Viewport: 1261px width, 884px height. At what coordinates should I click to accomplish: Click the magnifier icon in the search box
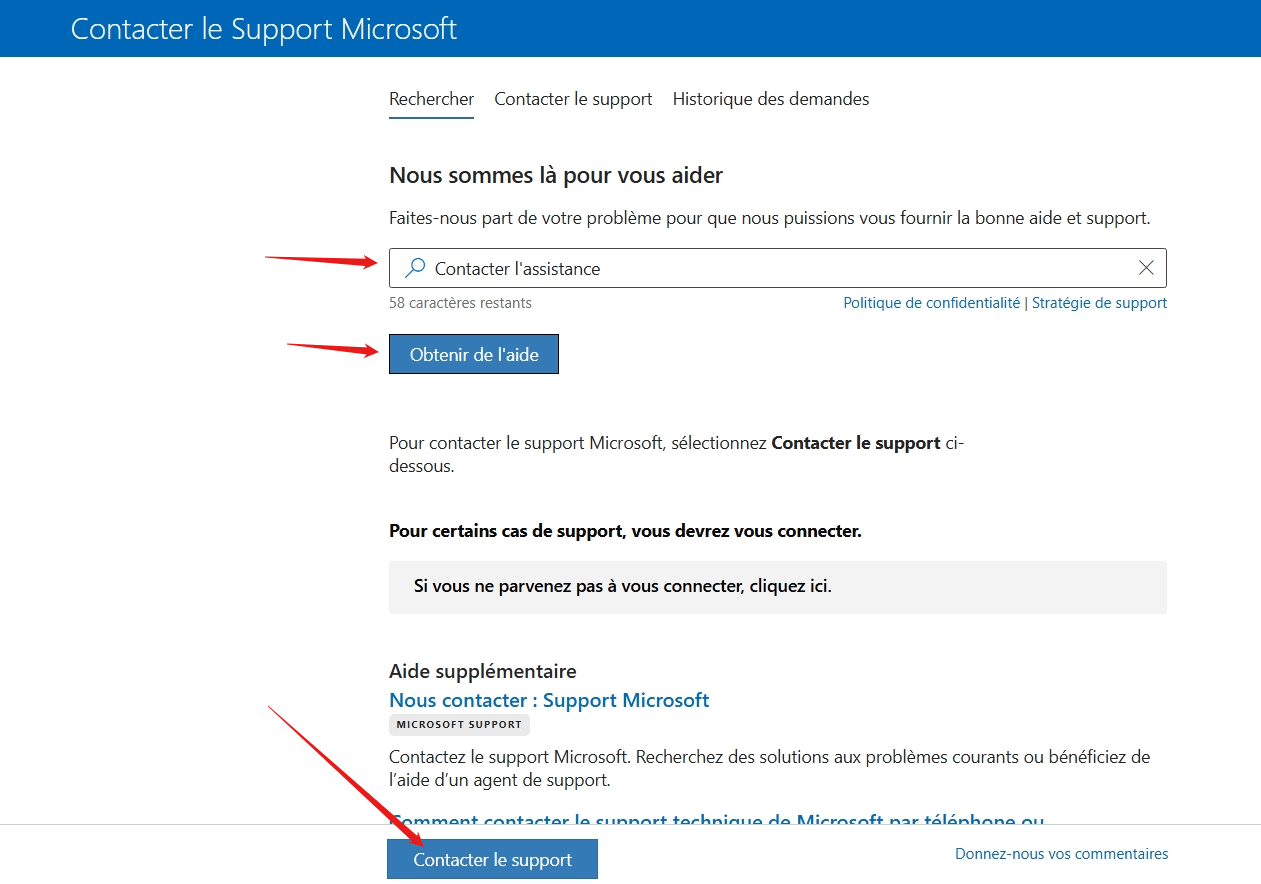(x=414, y=268)
